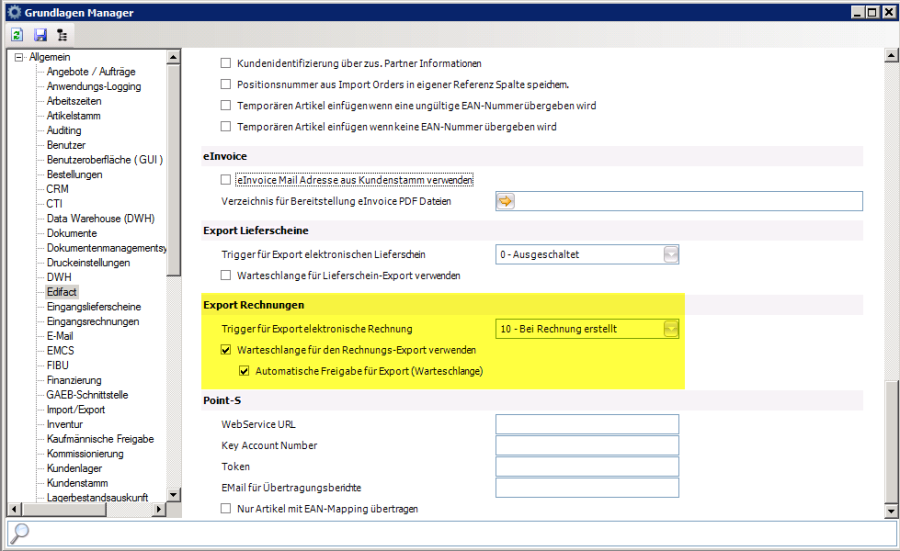Select Kundenstamm in the settings tree
Viewport: 900px width, 551px height.
click(x=77, y=483)
